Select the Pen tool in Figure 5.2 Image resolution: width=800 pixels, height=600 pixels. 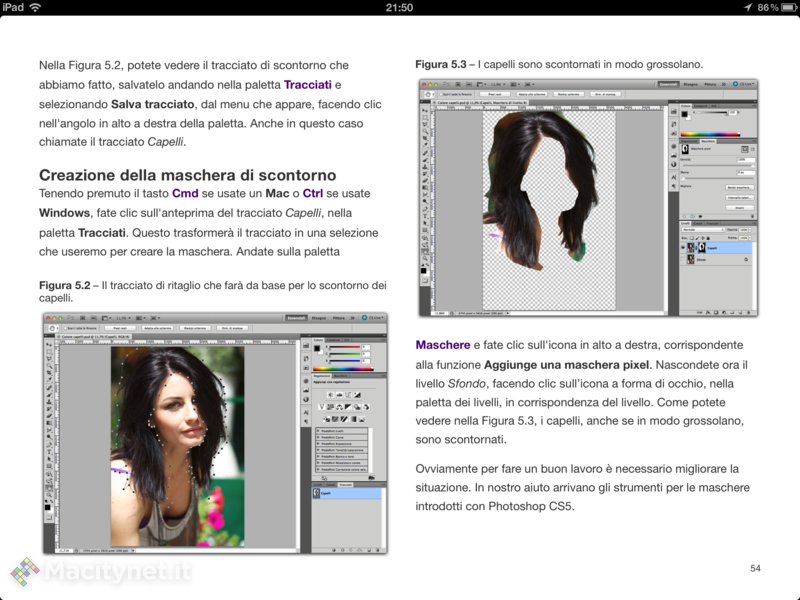click(49, 445)
